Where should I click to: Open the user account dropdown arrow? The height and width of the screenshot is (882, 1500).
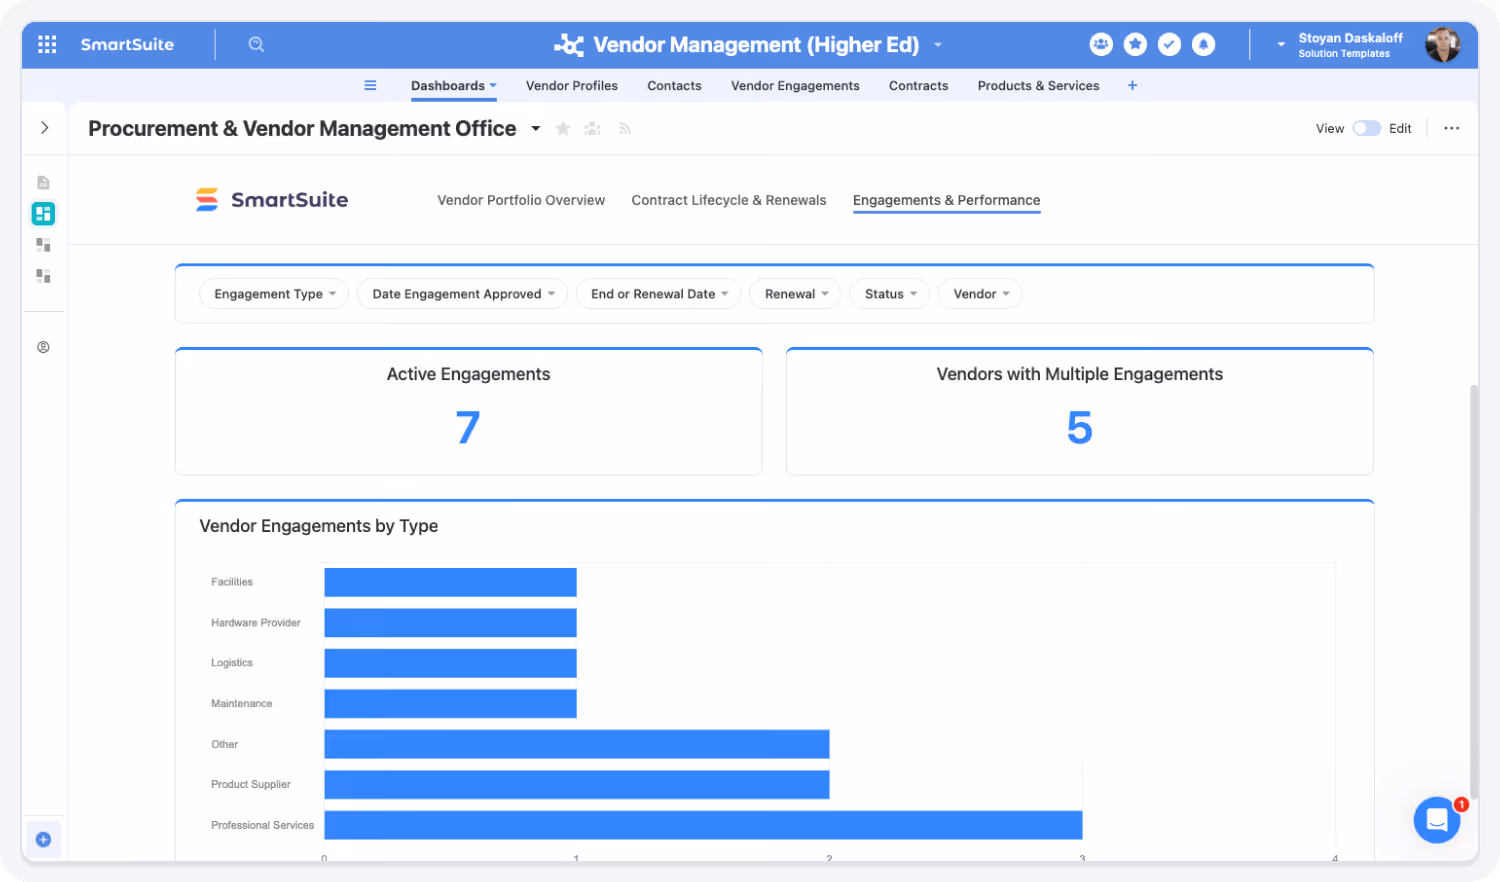(x=1281, y=45)
